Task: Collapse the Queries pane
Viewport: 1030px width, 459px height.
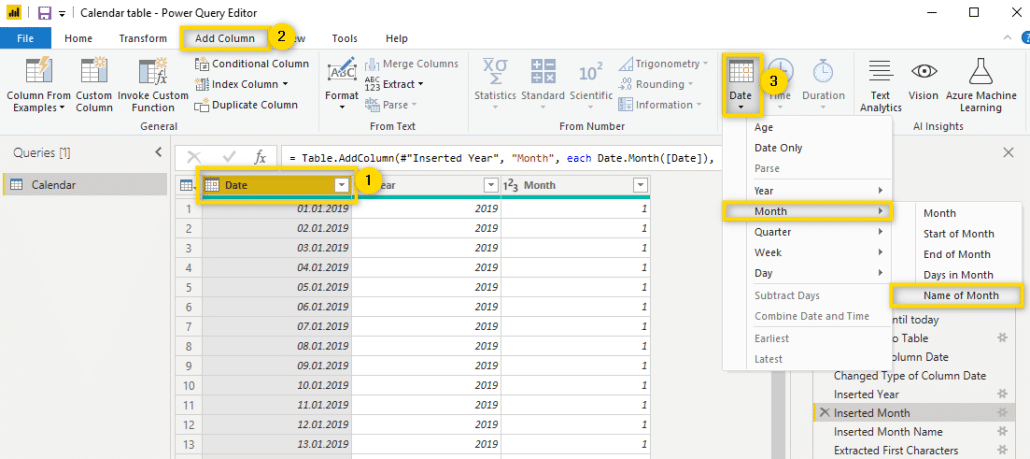Action: [158, 152]
